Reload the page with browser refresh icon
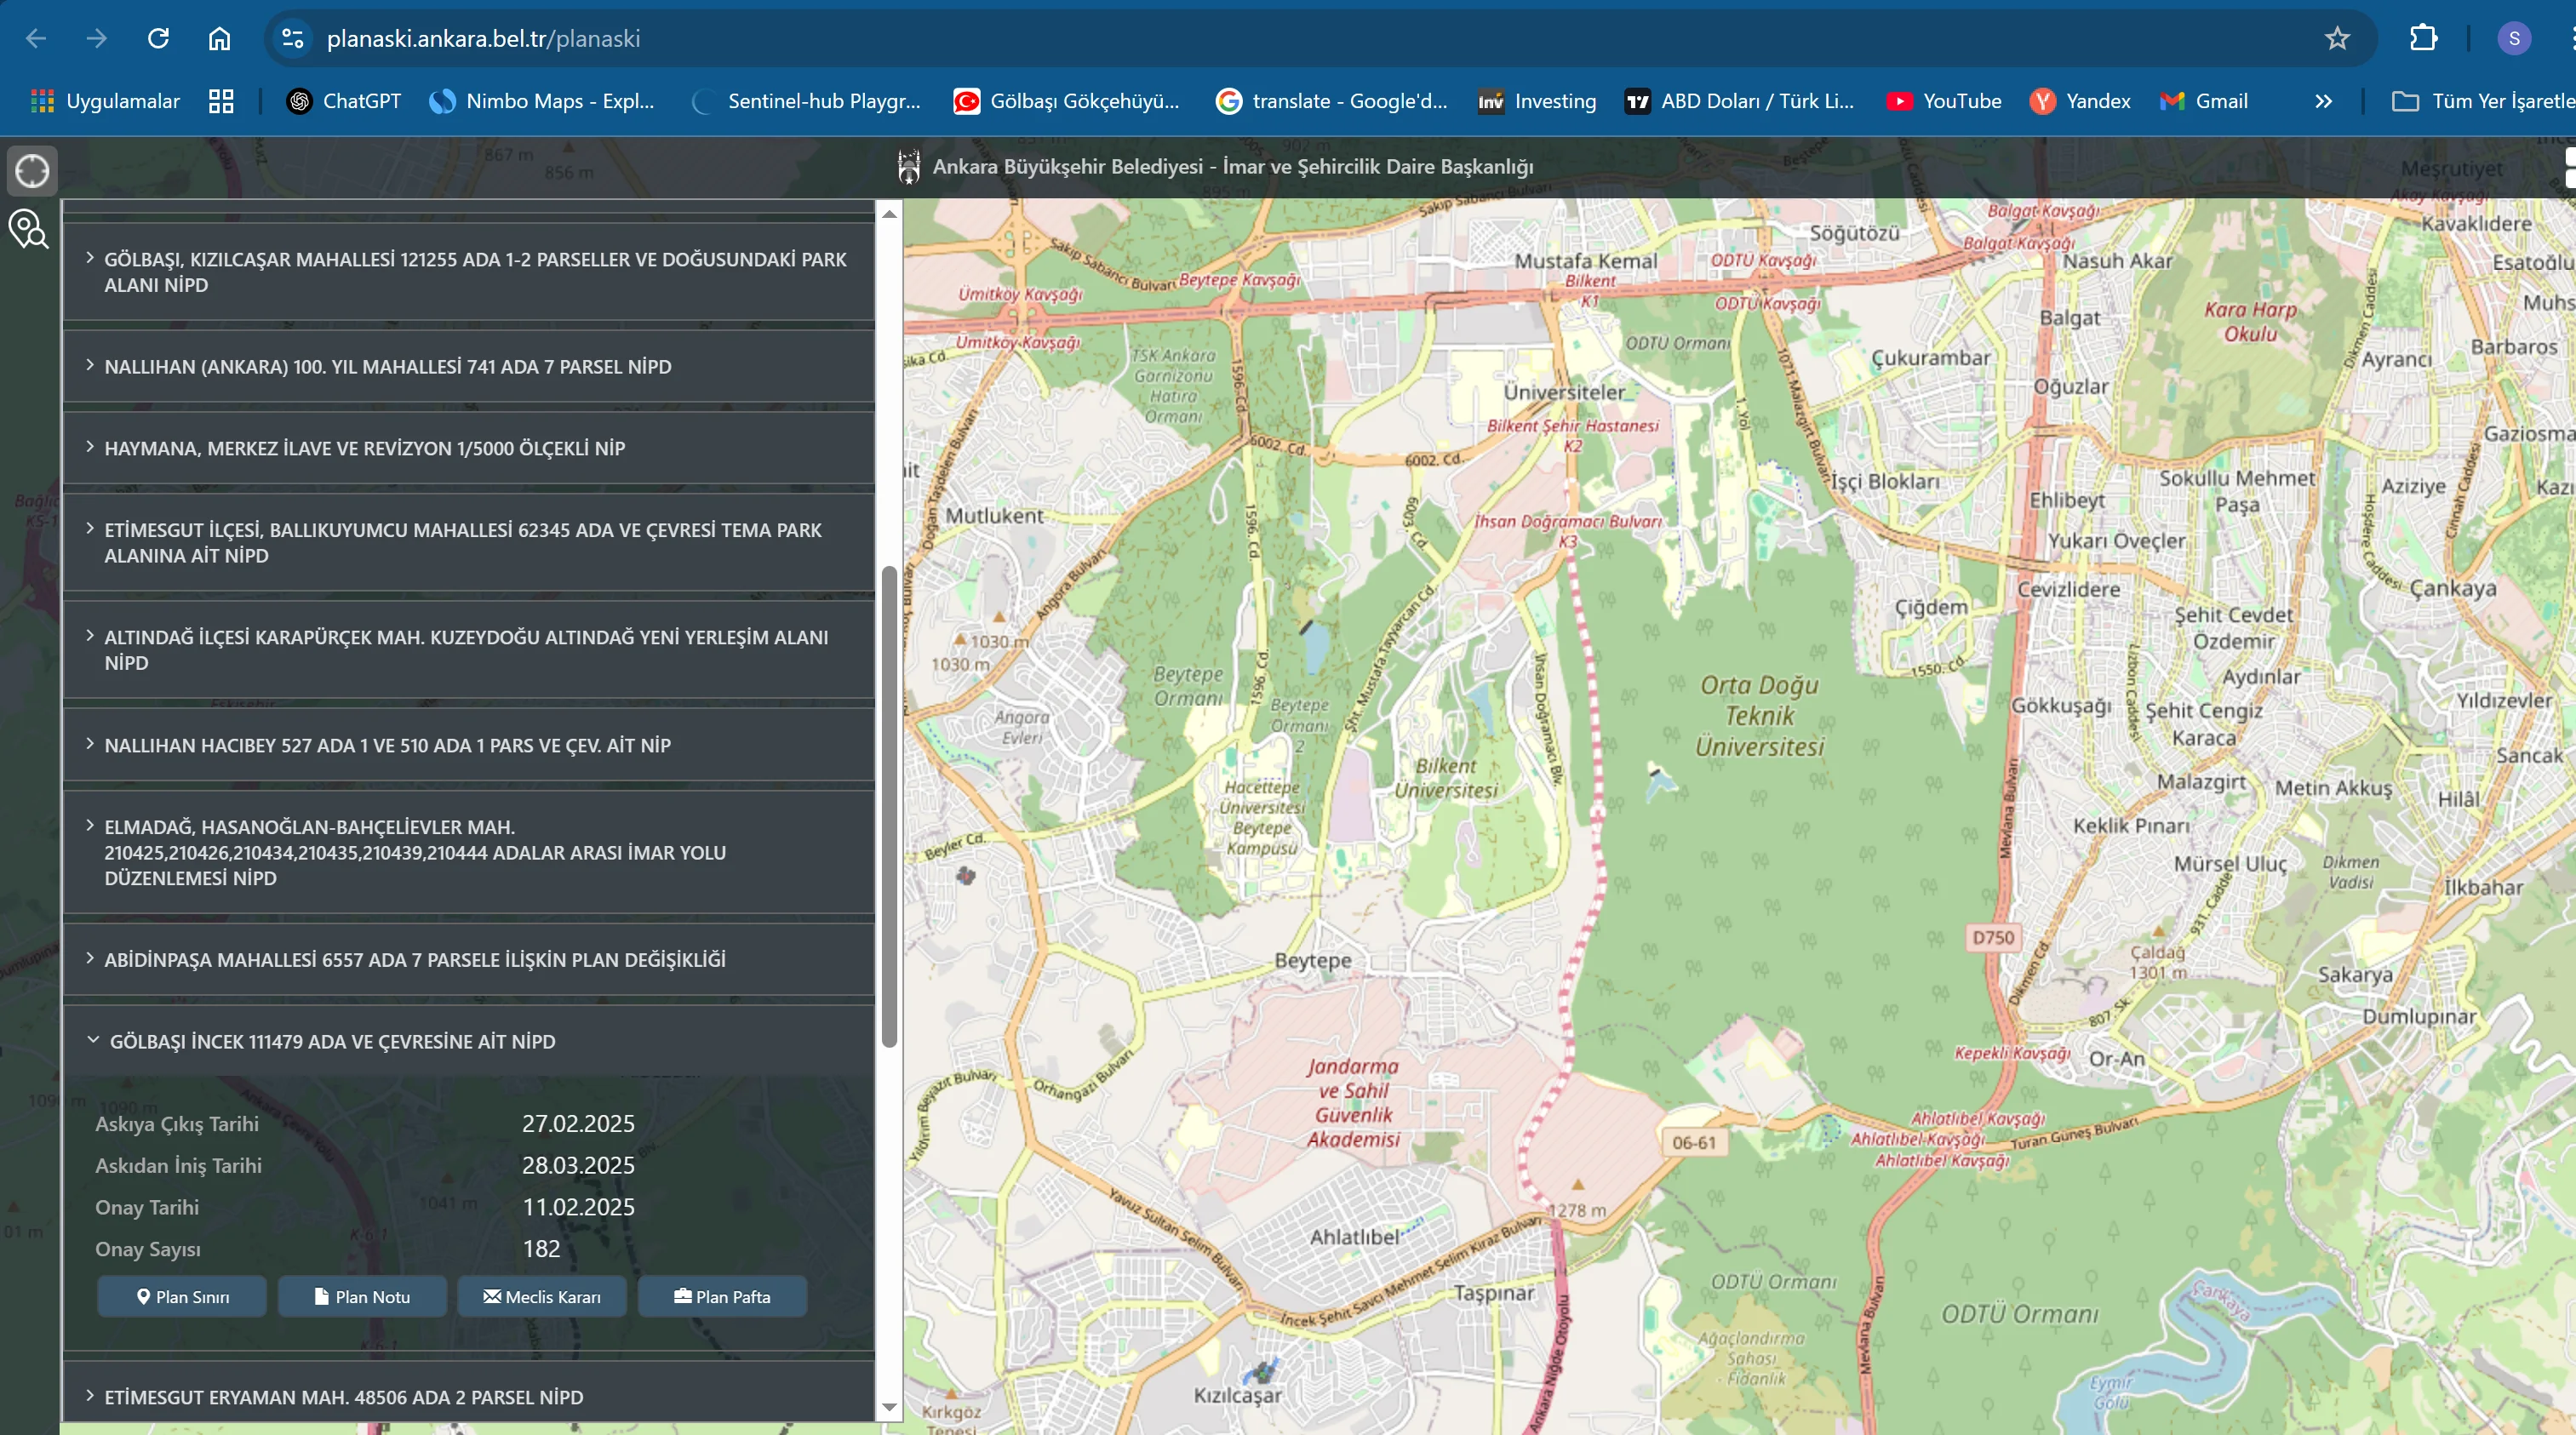This screenshot has height=1435, width=2576. (x=158, y=39)
